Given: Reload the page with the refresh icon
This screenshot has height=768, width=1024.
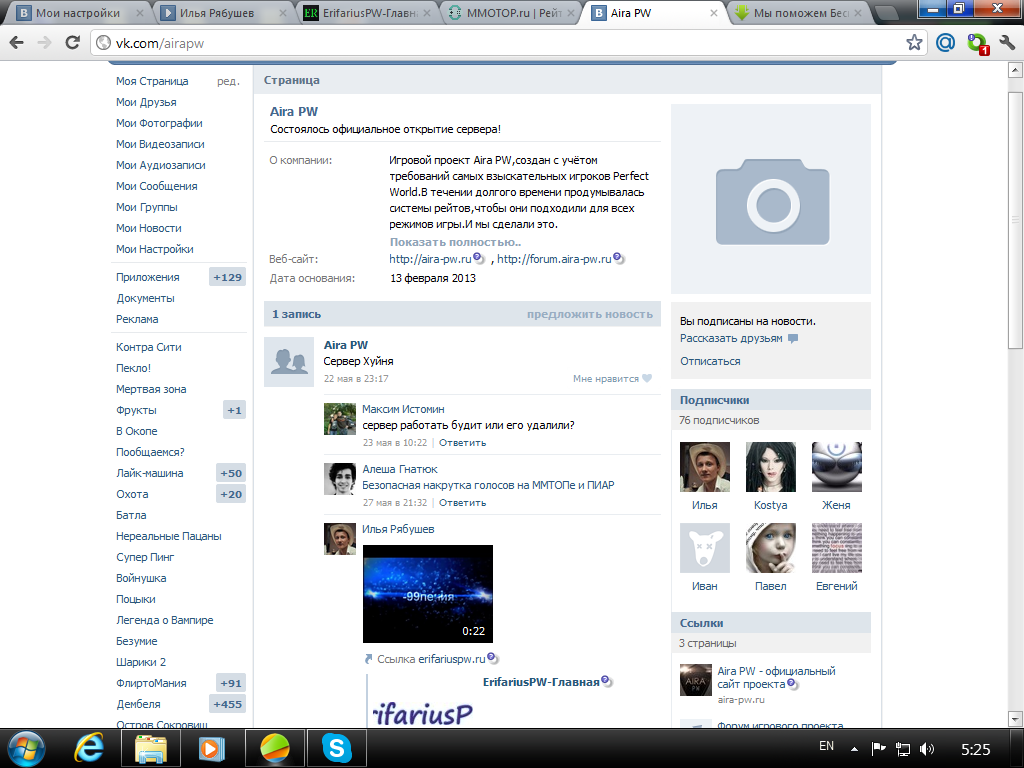Looking at the screenshot, I should [x=72, y=43].
